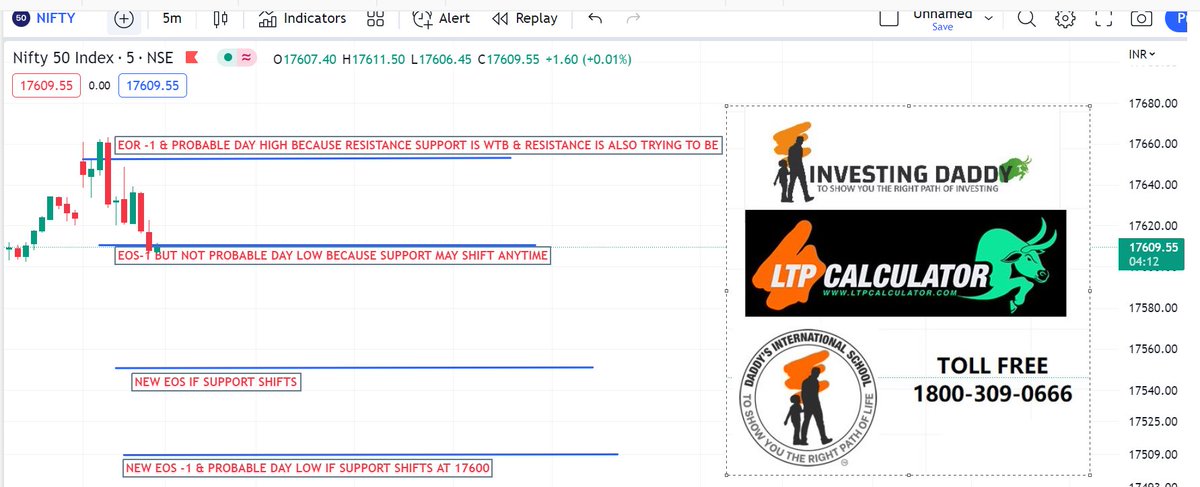This screenshot has width=1200, height=487.
Task: Open the quick search magnifier
Action: click(1026, 18)
